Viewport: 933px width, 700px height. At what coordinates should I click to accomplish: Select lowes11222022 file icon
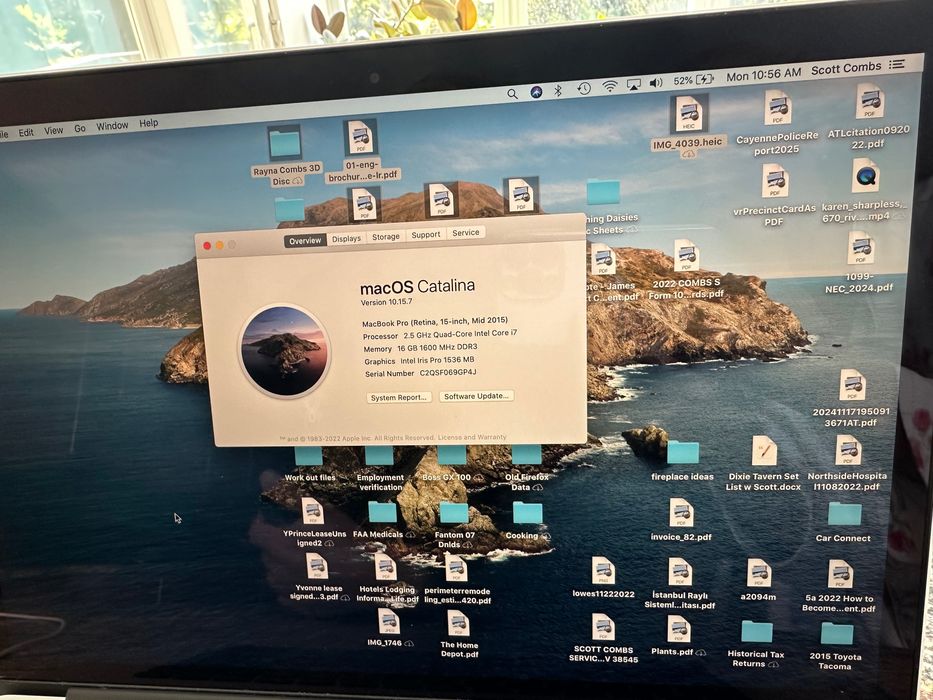(x=603, y=571)
